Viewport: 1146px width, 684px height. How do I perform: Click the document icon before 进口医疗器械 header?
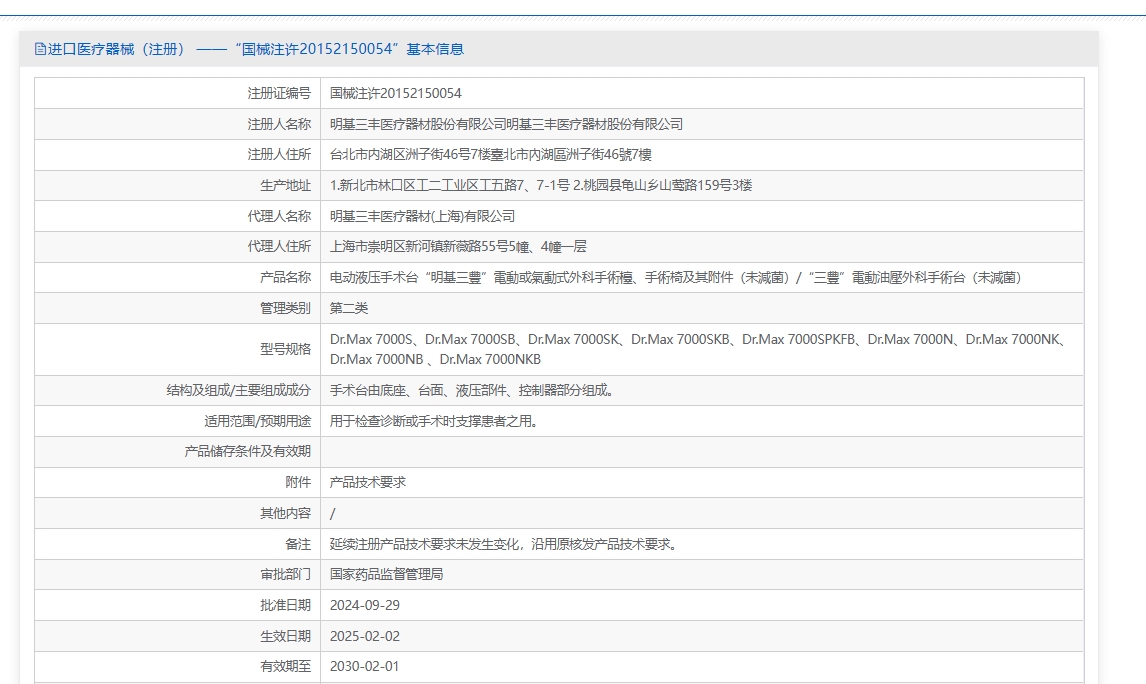[x=40, y=49]
